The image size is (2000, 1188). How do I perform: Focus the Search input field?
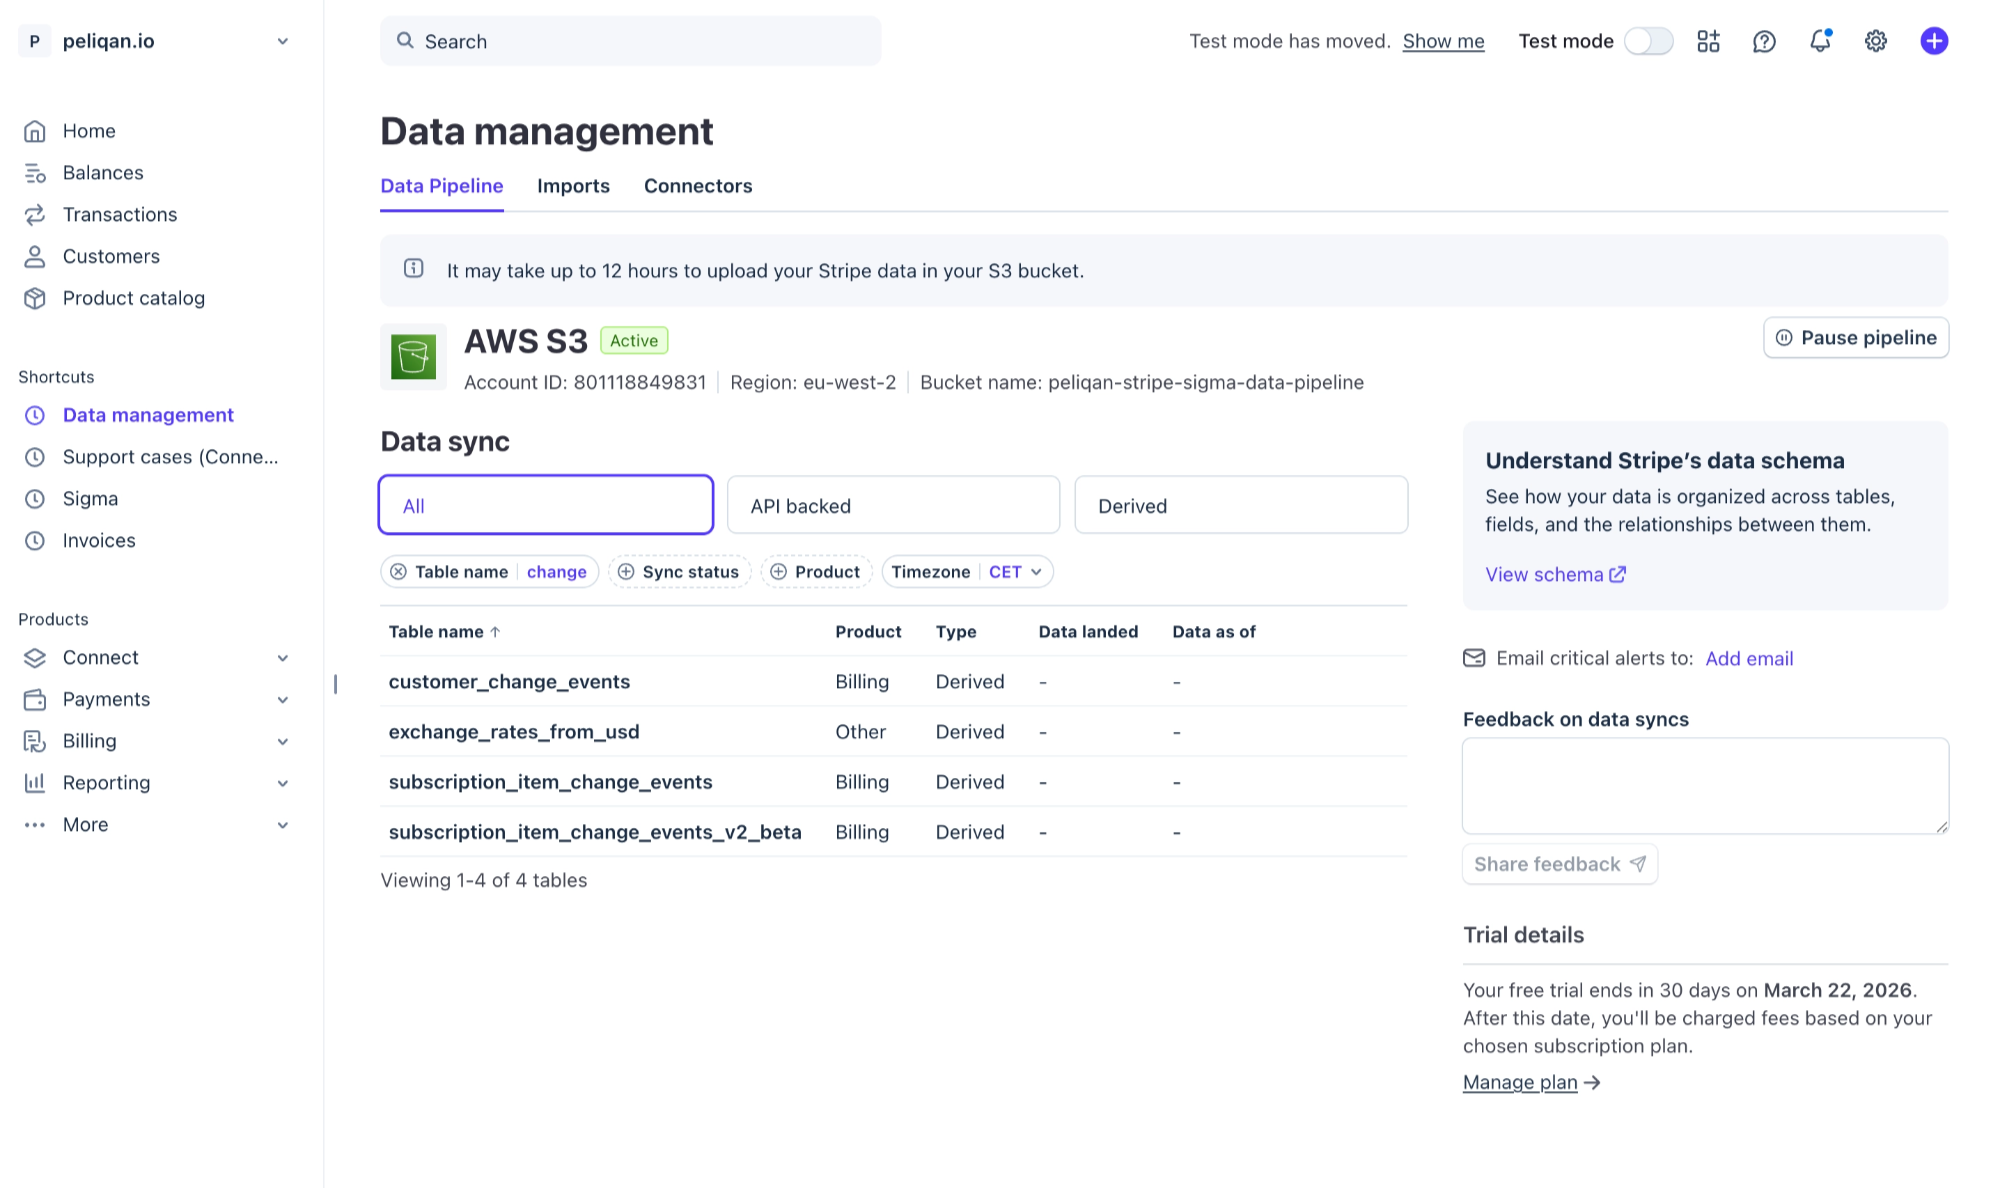pyautogui.click(x=630, y=41)
